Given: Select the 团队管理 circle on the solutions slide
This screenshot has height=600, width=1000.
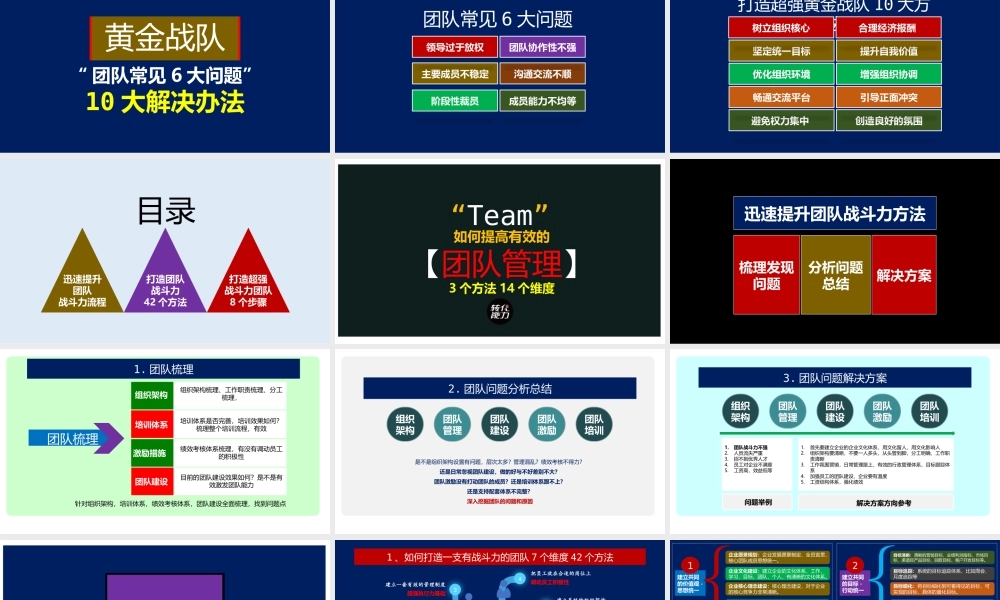Looking at the screenshot, I should (x=786, y=411).
